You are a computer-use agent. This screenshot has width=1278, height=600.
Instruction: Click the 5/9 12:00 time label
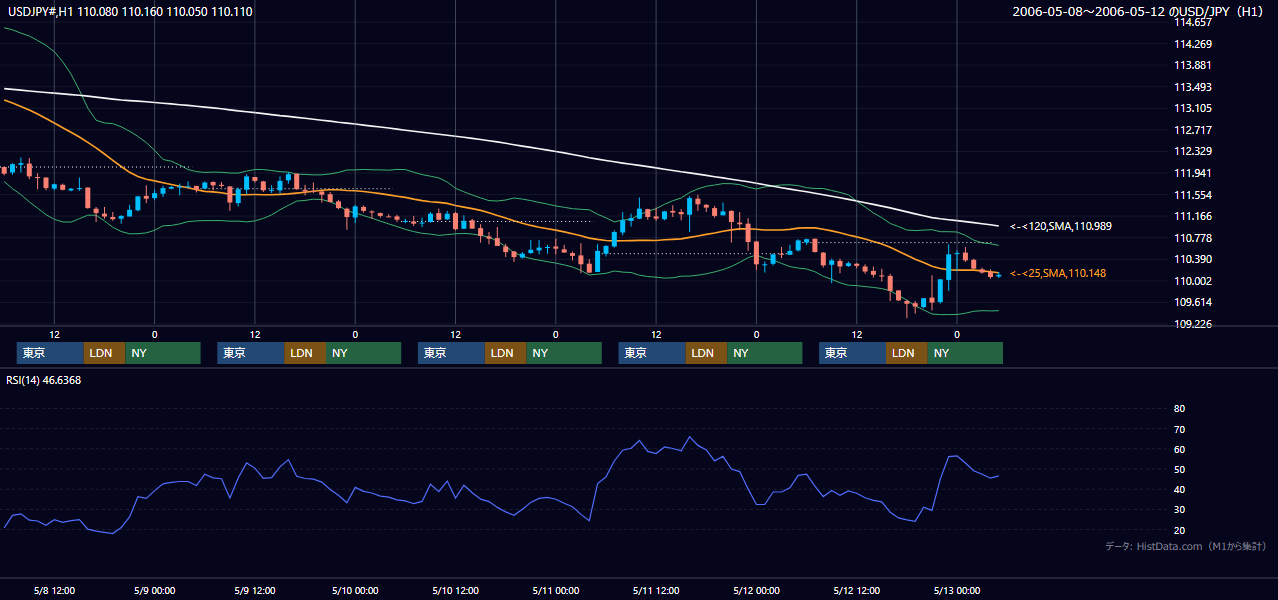pos(254,590)
